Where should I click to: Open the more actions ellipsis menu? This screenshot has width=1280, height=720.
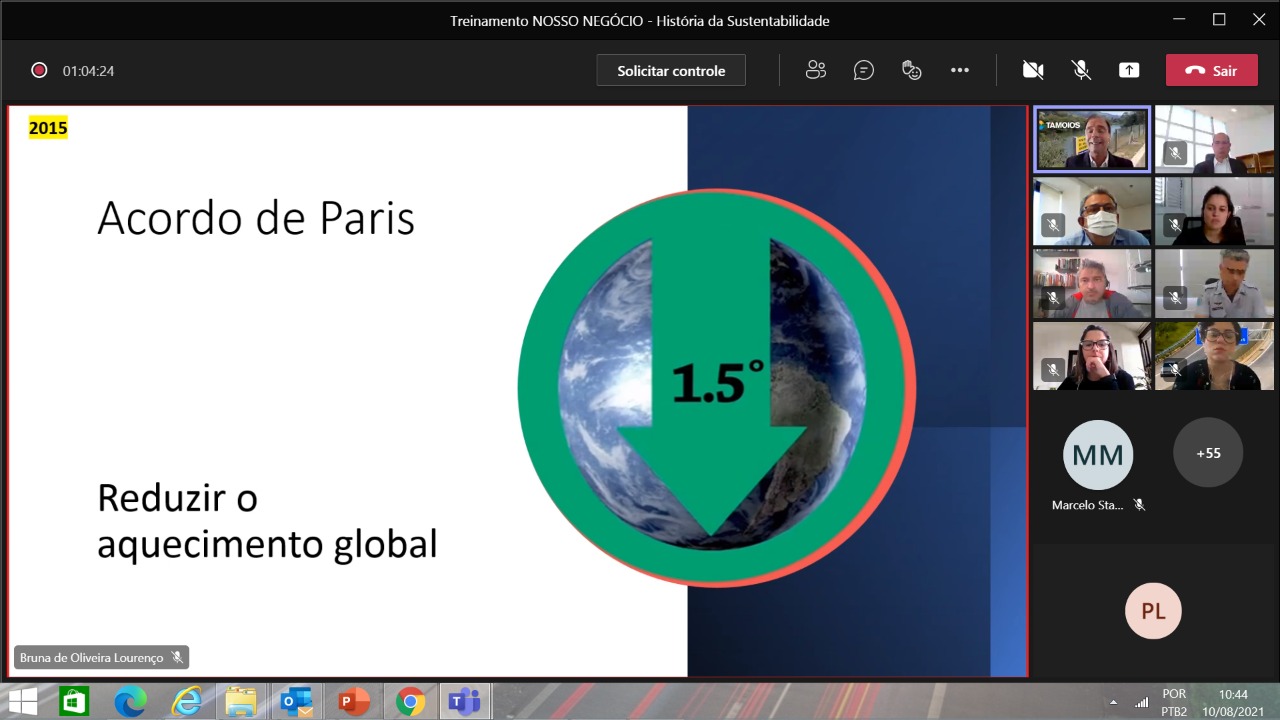pos(960,70)
